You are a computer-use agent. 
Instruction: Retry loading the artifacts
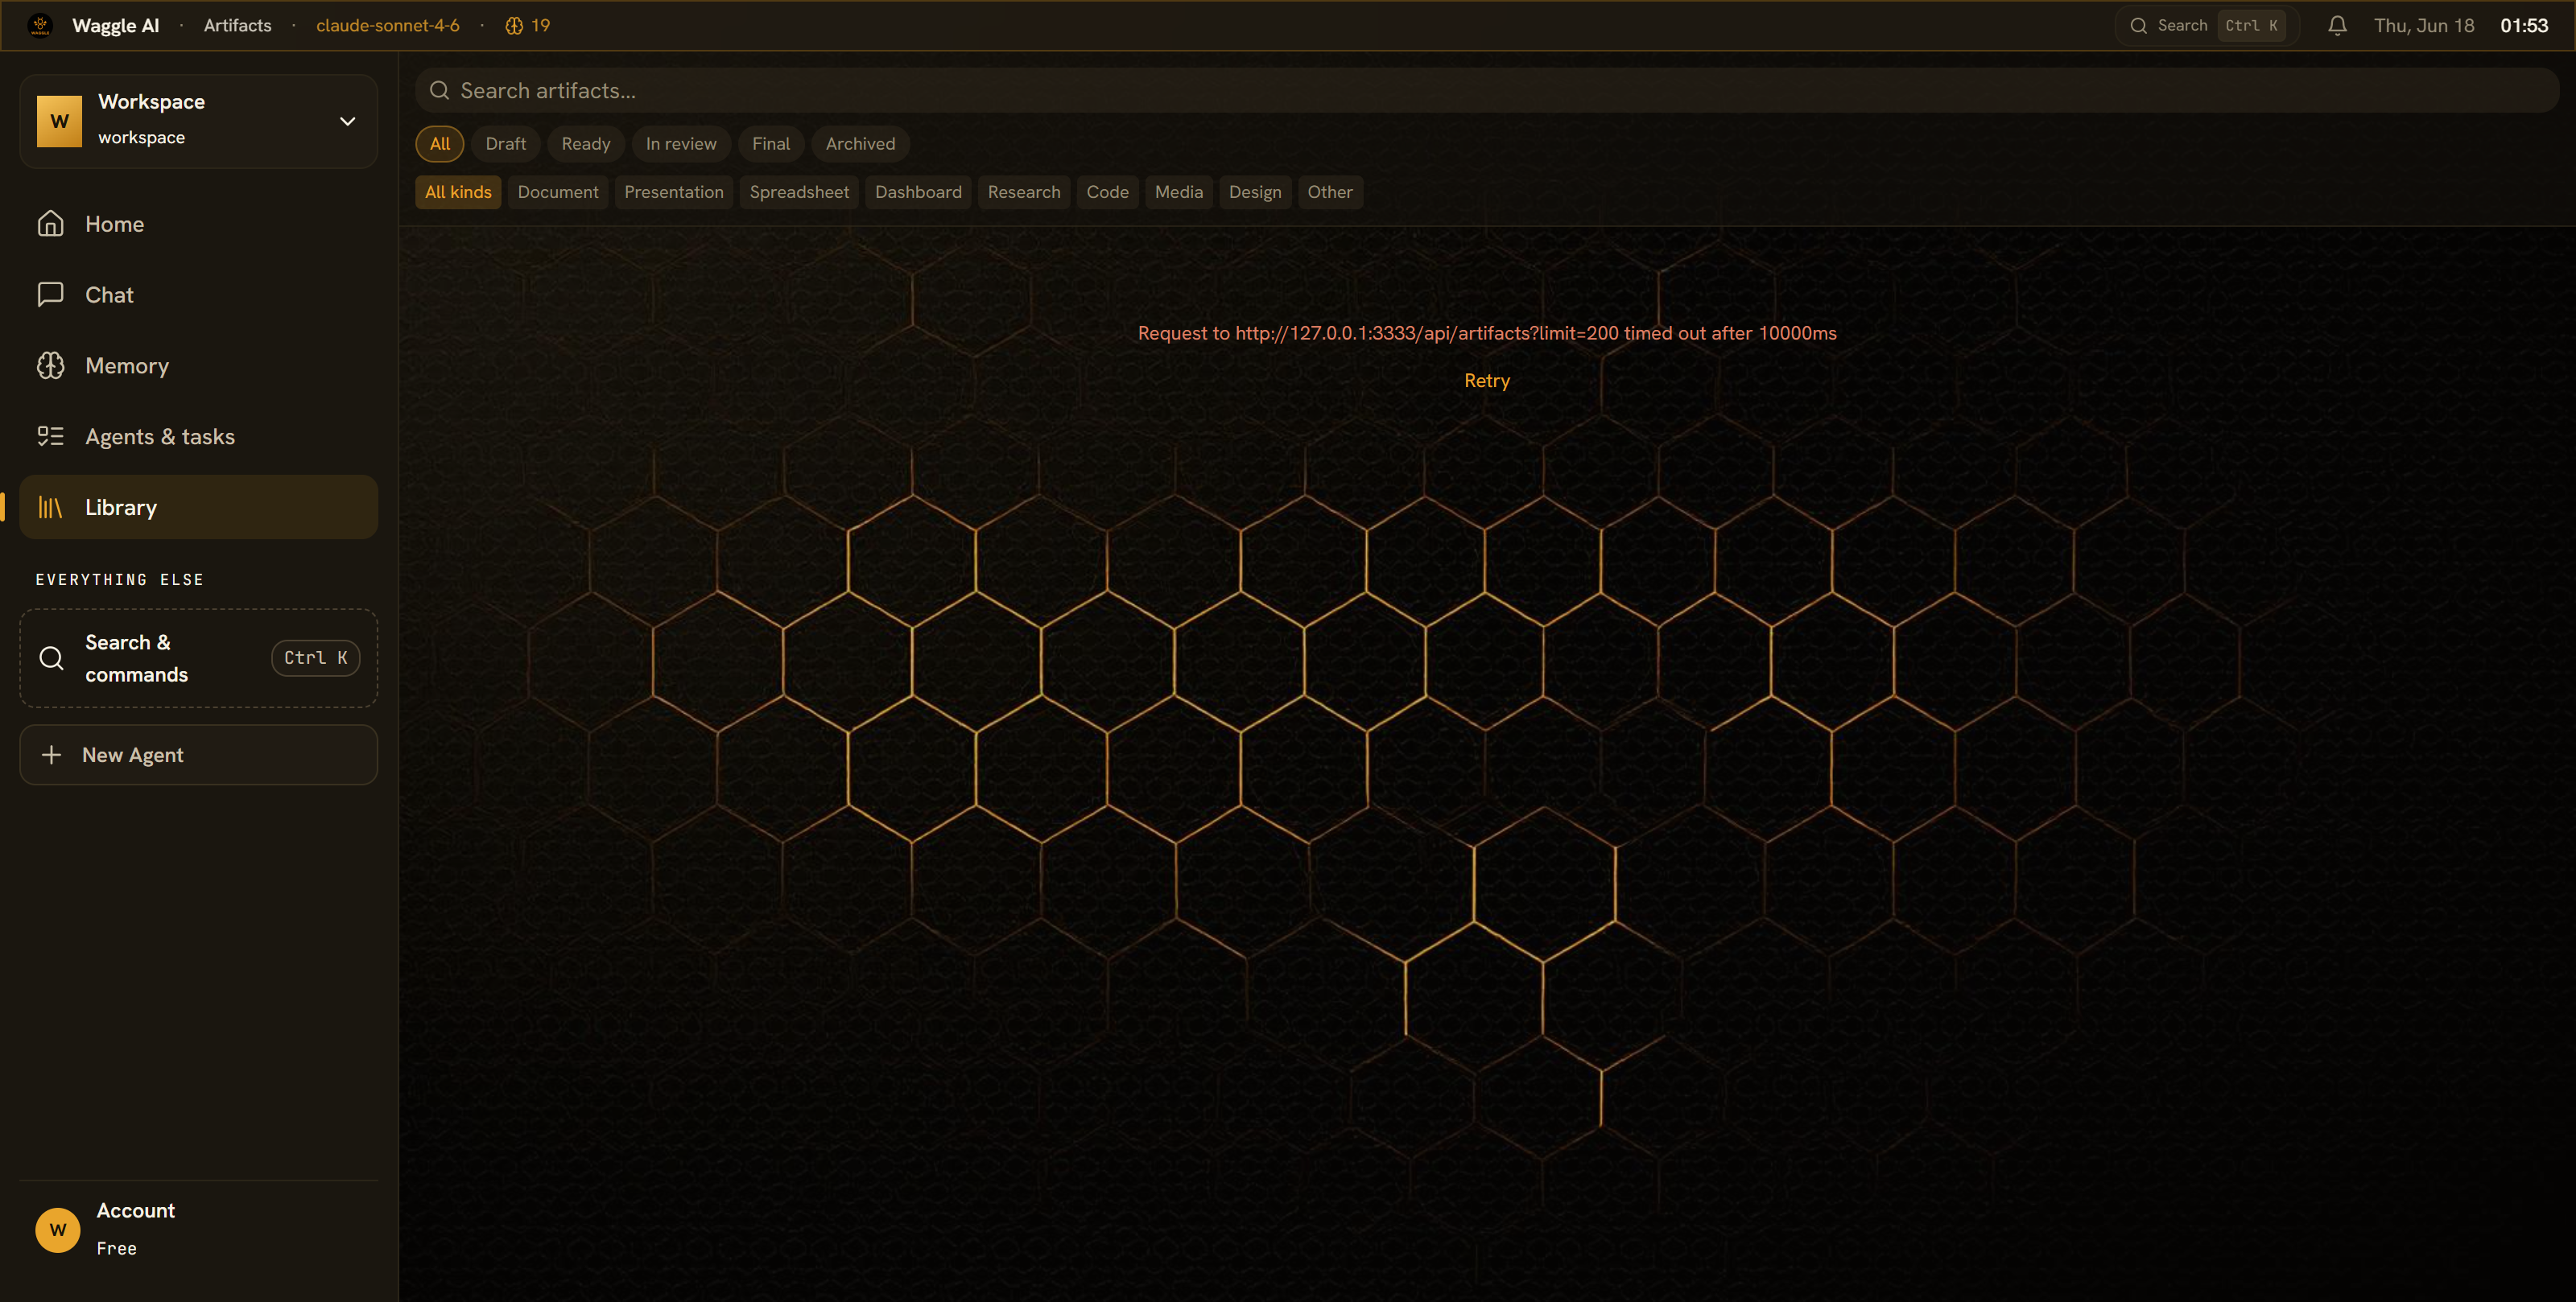(1486, 381)
